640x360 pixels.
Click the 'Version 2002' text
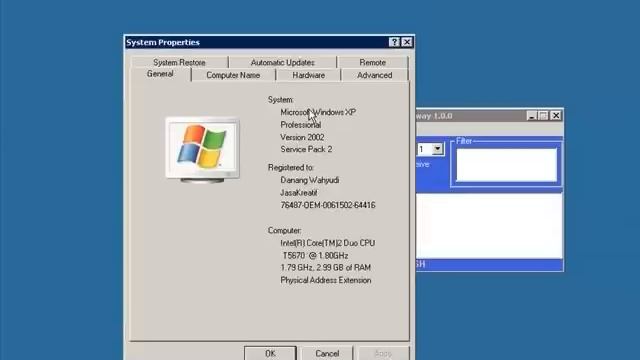pos(302,137)
